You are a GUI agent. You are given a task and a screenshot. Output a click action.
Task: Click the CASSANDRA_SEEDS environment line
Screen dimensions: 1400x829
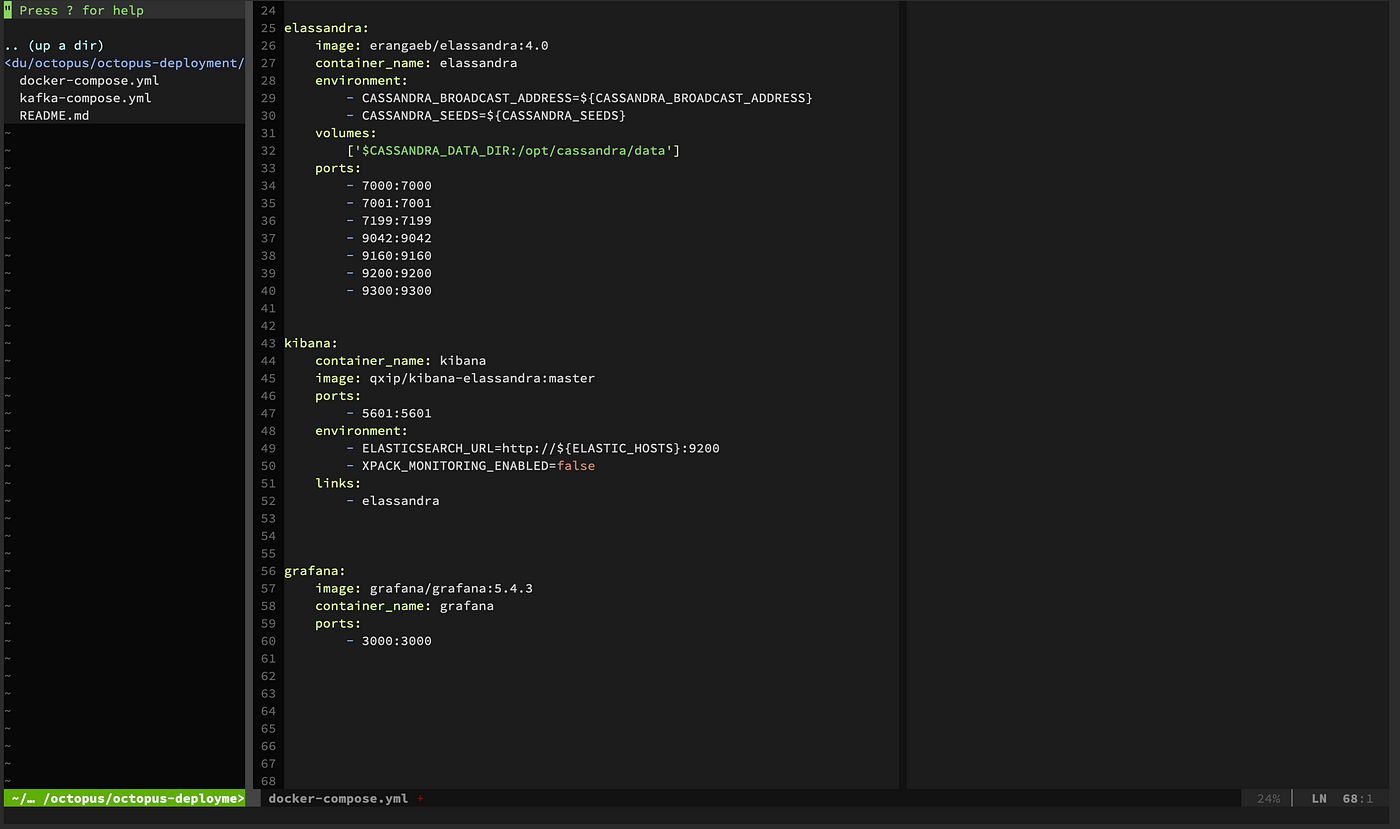486,116
